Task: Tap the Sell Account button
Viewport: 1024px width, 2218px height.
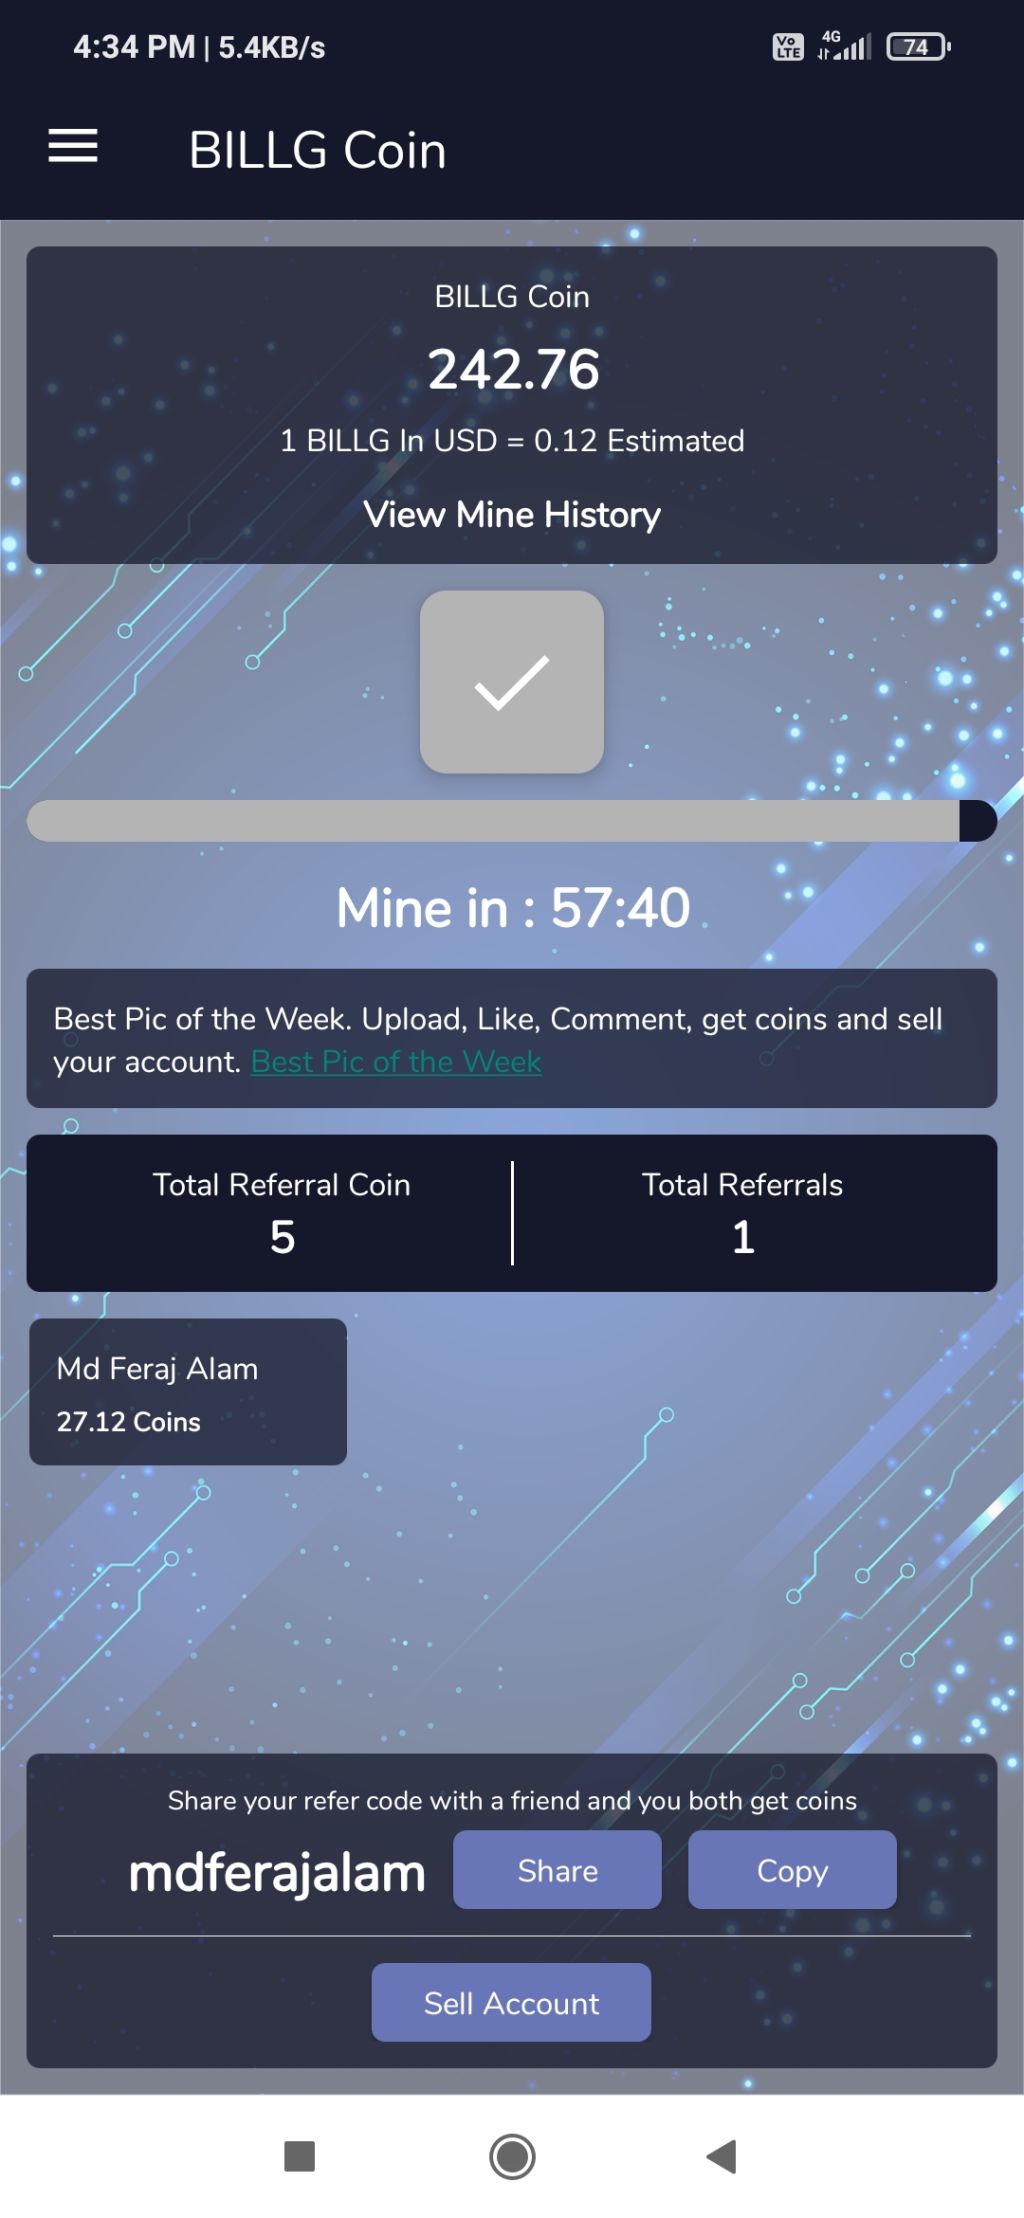Action: (x=511, y=2002)
